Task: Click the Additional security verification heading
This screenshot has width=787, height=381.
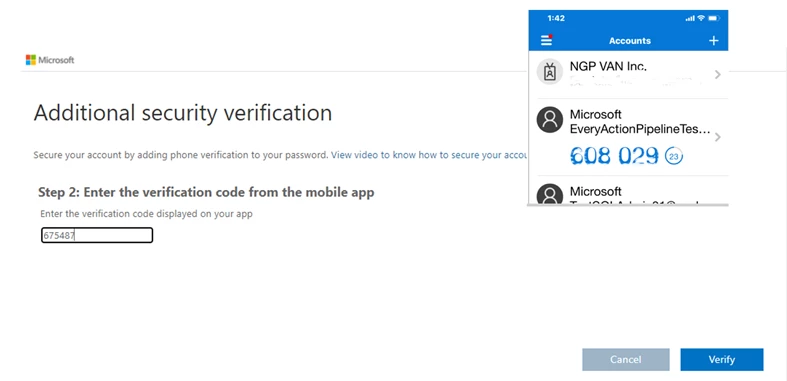Action: pyautogui.click(x=183, y=113)
